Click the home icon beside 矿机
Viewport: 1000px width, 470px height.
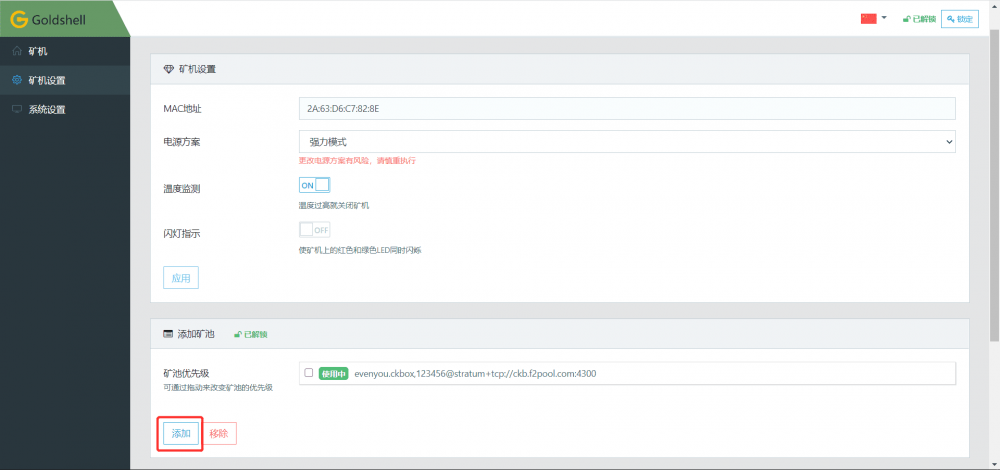pyautogui.click(x=17, y=51)
